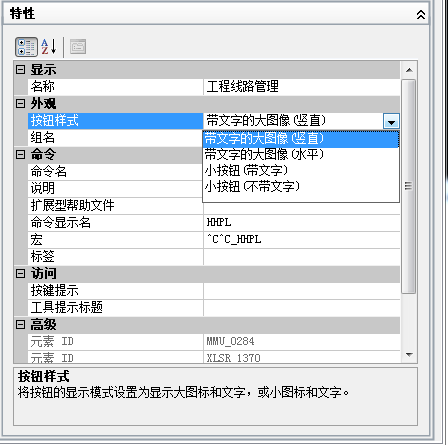The image size is (448, 445).
Task: Click the 按键提示 value field
Action: (302, 291)
